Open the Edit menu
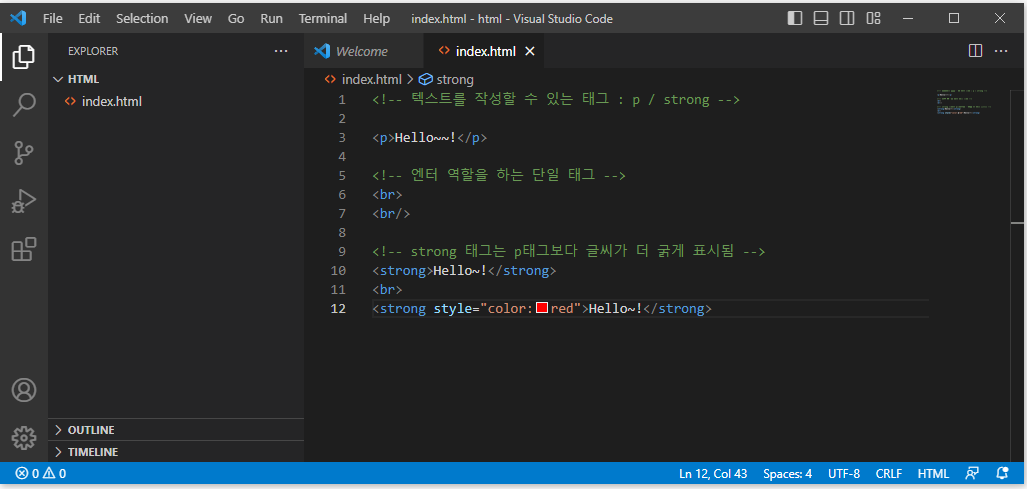The width and height of the screenshot is (1027, 489). pos(89,18)
